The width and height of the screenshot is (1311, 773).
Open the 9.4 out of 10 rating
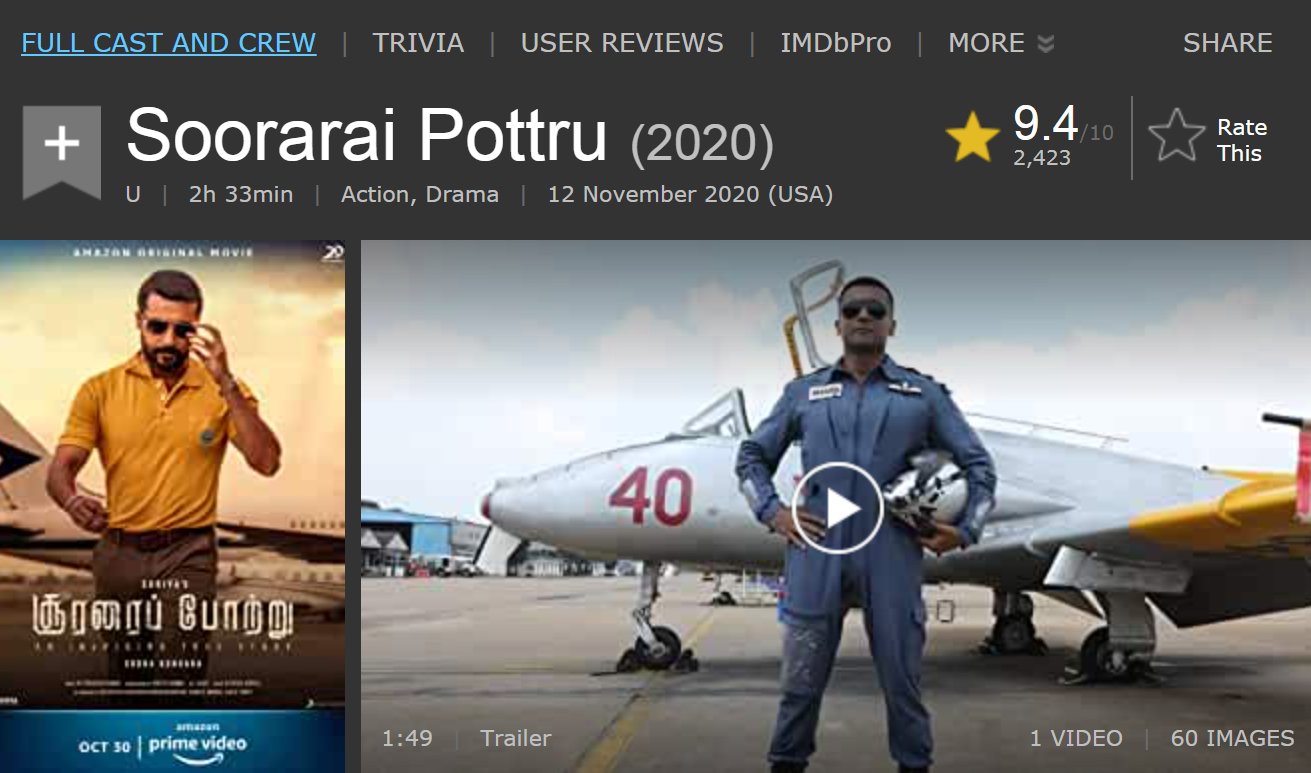click(x=1062, y=126)
